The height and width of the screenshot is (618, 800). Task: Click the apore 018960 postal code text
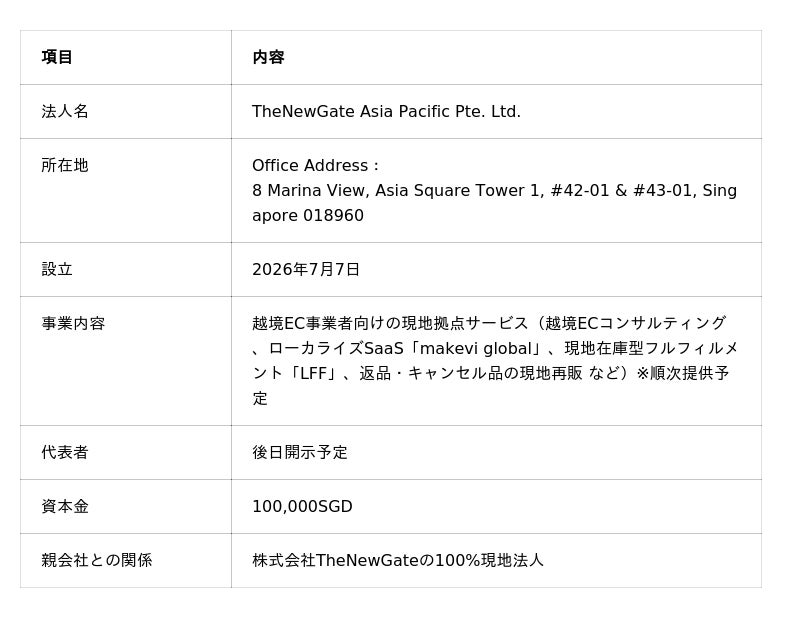click(308, 215)
